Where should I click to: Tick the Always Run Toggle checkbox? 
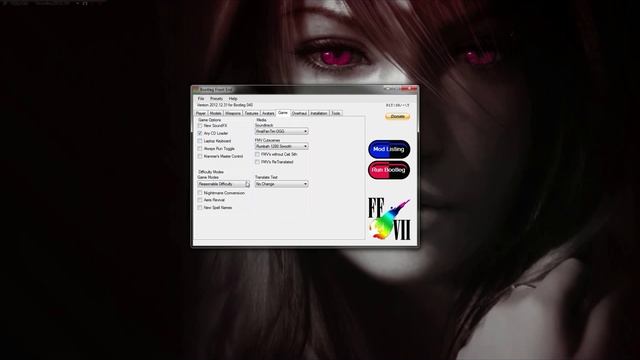pos(200,149)
